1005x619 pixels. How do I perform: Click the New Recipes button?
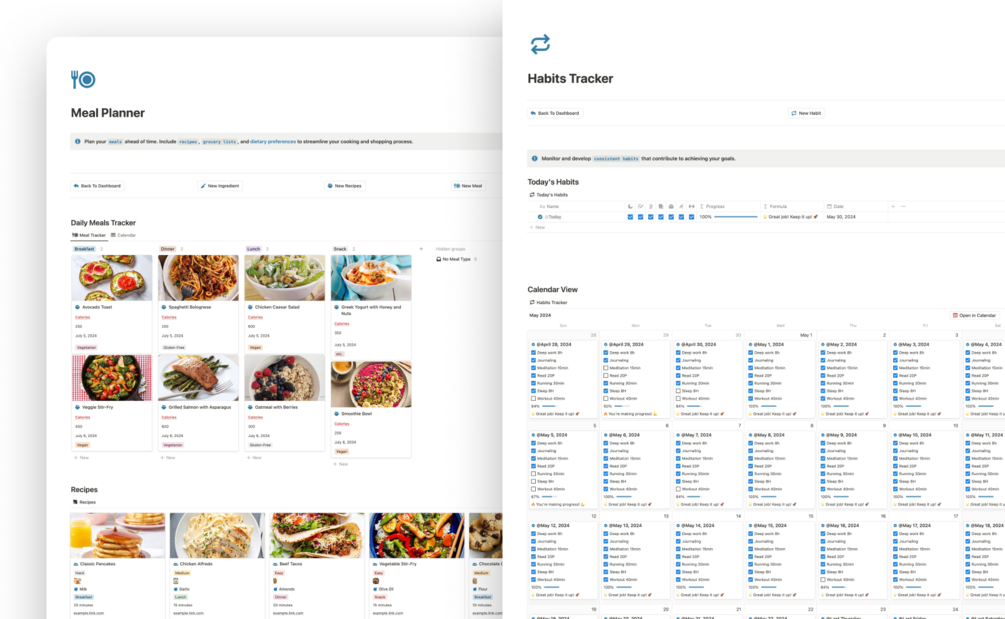pyautogui.click(x=344, y=186)
